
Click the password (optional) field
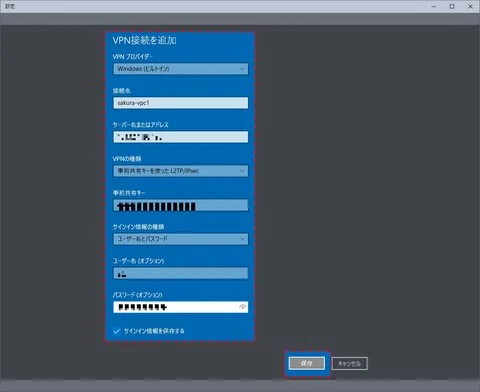[180, 307]
